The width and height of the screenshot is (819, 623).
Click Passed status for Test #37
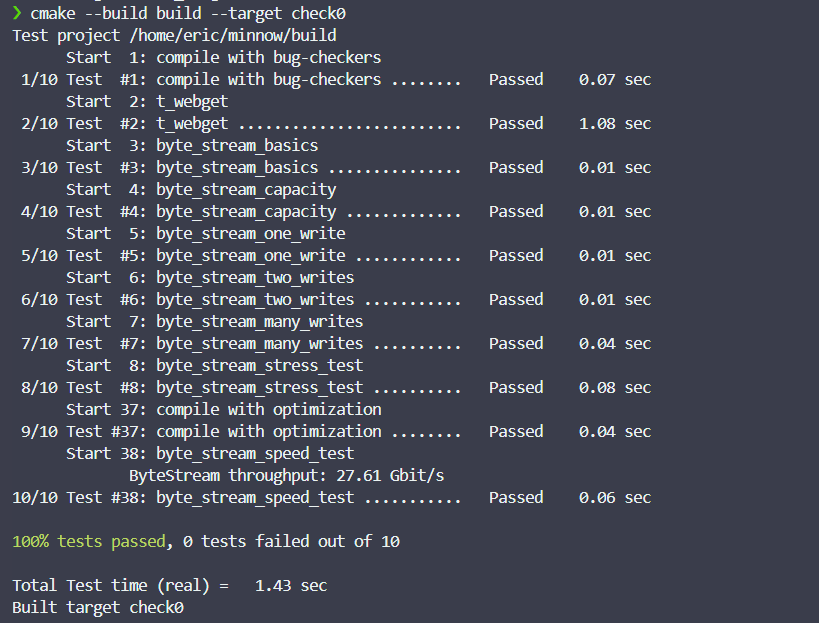click(x=516, y=431)
